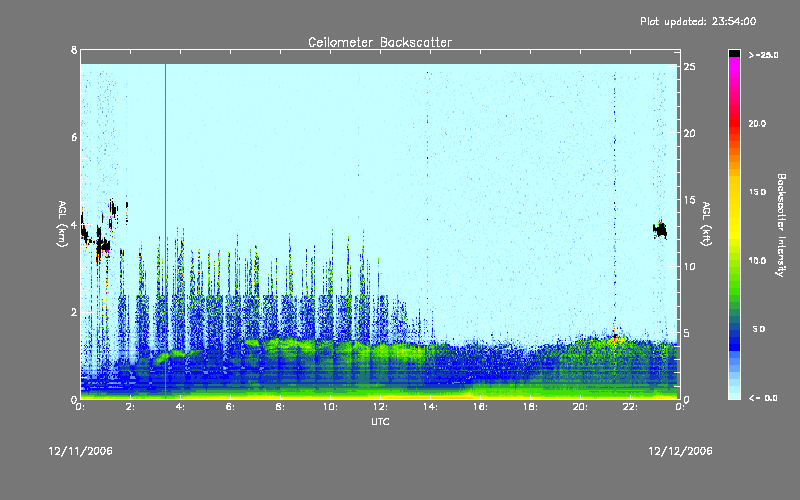Click the "20:" UTC hour tick label
800x500 pixels.
point(581,407)
